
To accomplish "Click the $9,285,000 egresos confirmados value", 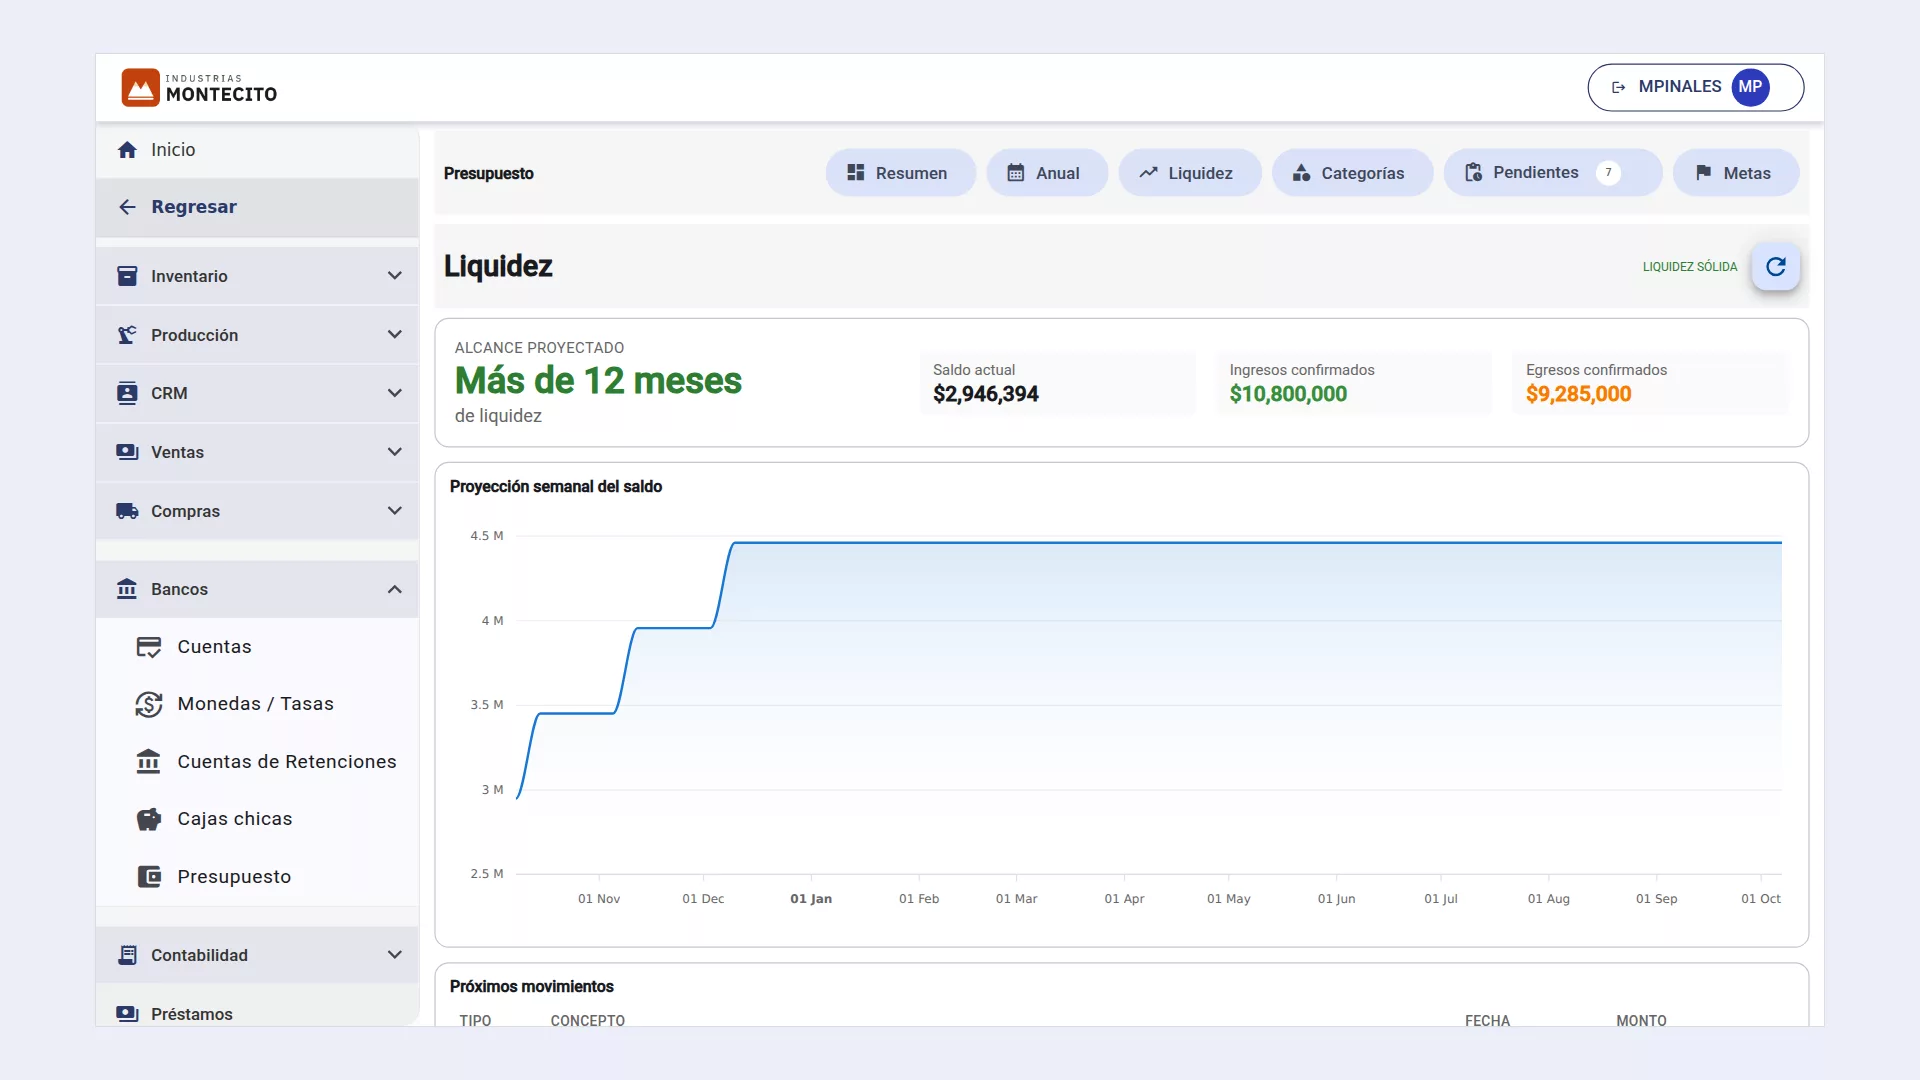I will pyautogui.click(x=1578, y=394).
